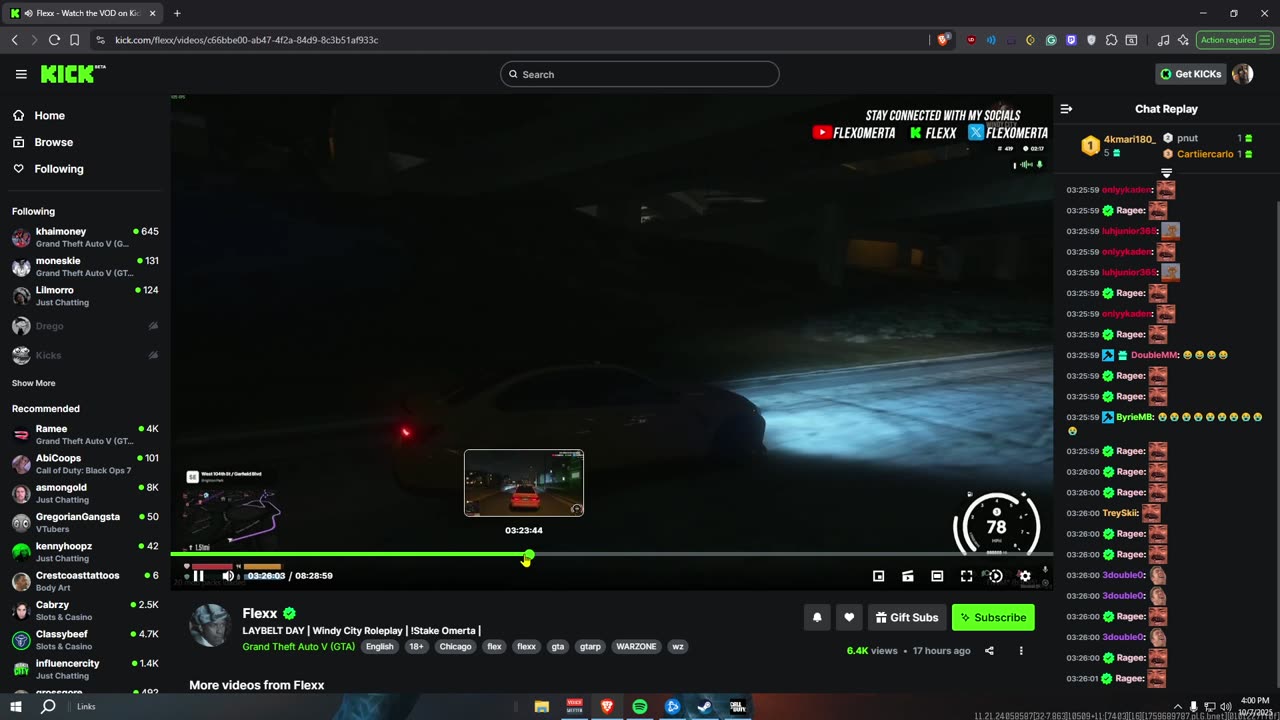Screen dimensions: 1280x720
Task: Click Brave Shields icon
Action: click(x=943, y=40)
